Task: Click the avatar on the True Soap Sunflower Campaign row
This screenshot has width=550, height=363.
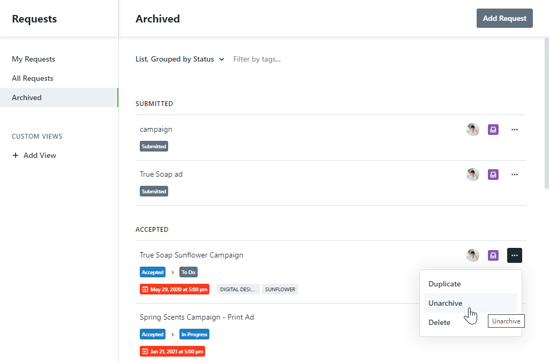Action: click(x=472, y=255)
